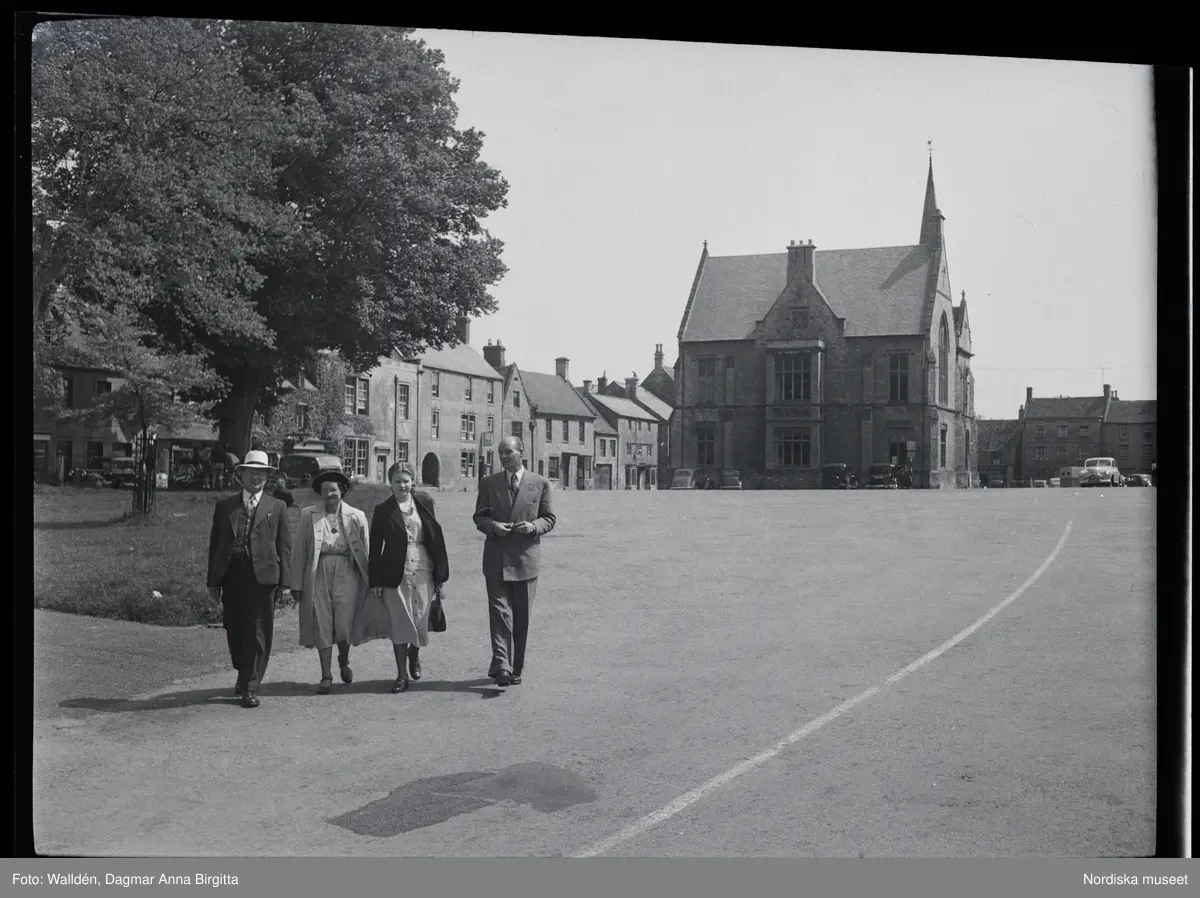Click the lower bay window of the hall

coord(794,446)
